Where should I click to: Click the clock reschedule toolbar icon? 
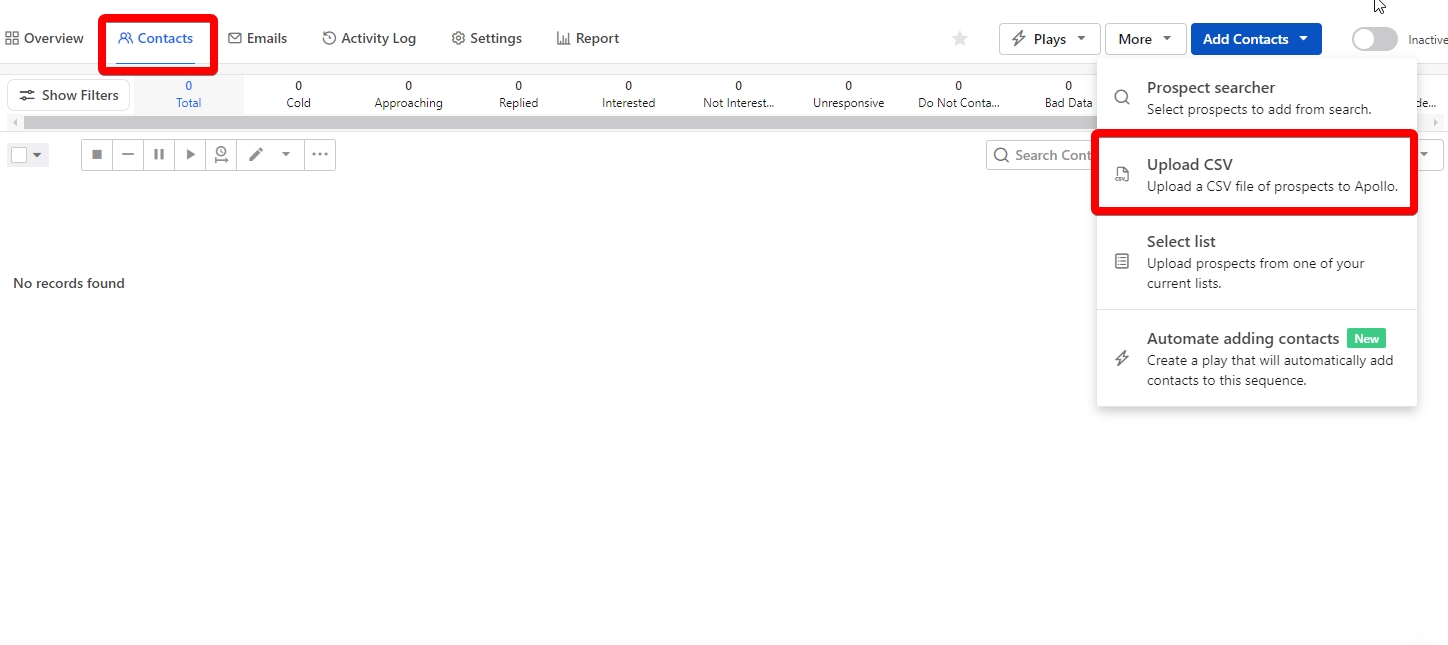point(221,155)
